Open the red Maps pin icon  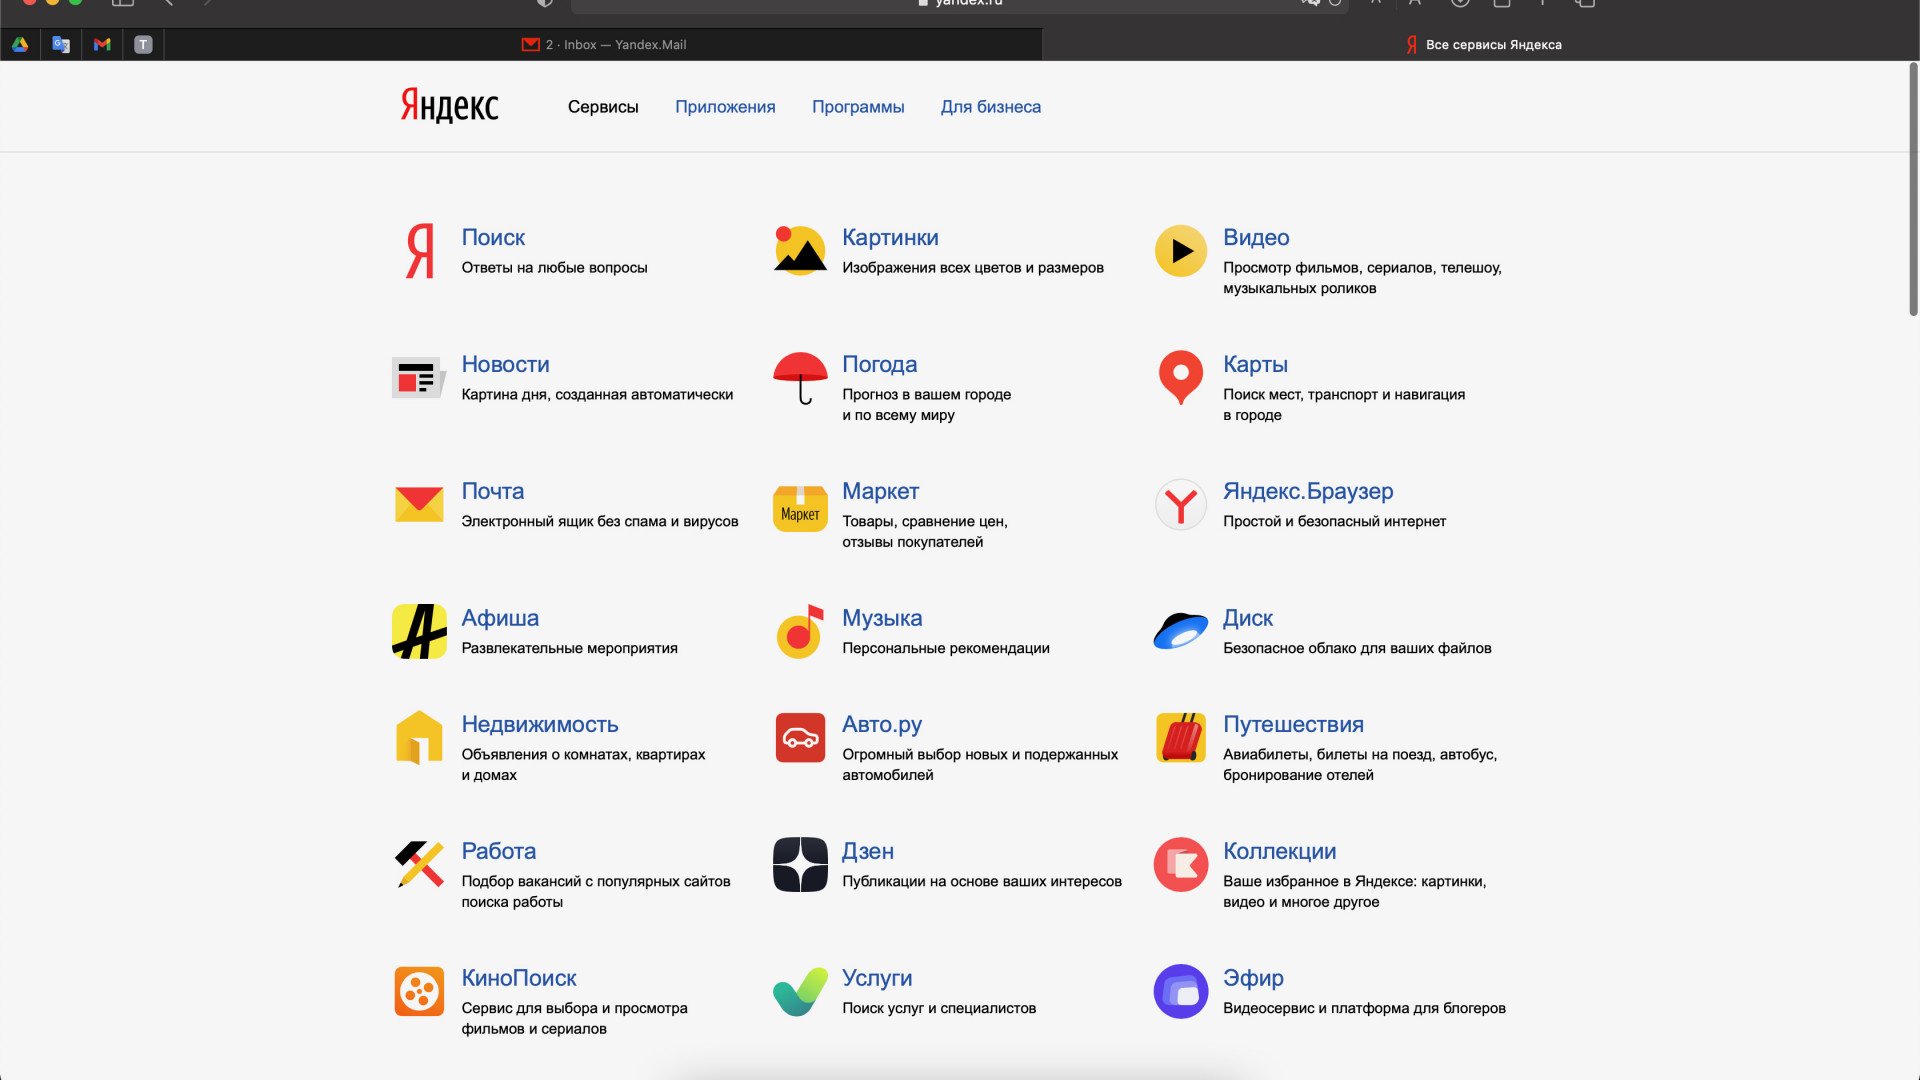tap(1181, 377)
